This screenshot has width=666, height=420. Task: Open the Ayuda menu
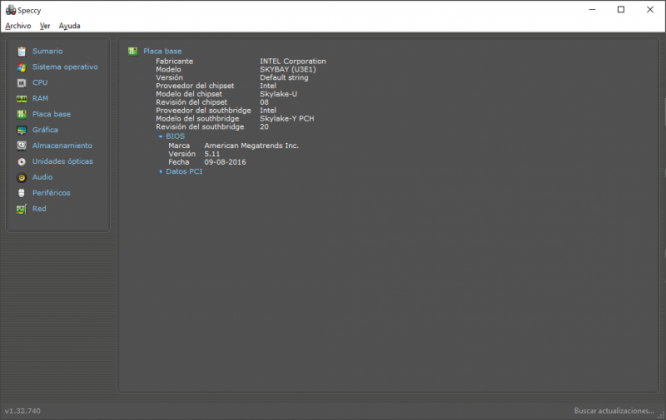(69, 26)
